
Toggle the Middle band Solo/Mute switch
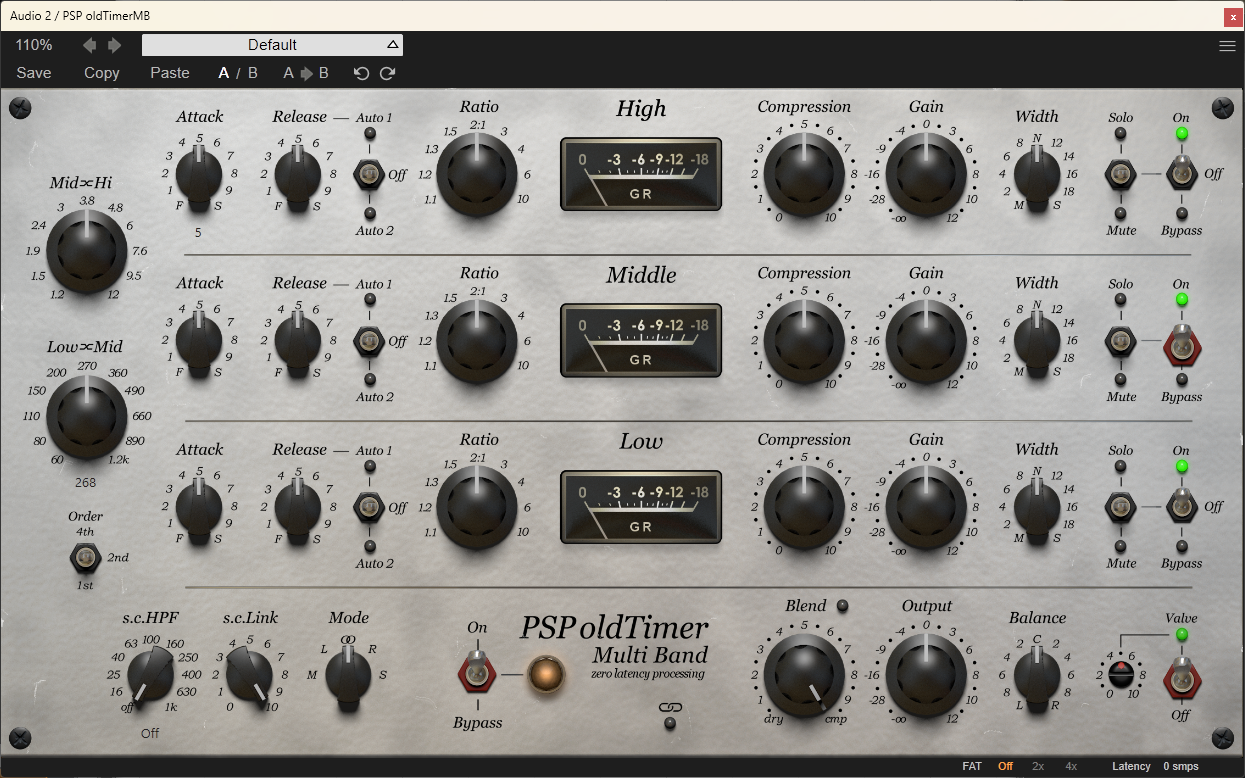[x=1121, y=341]
